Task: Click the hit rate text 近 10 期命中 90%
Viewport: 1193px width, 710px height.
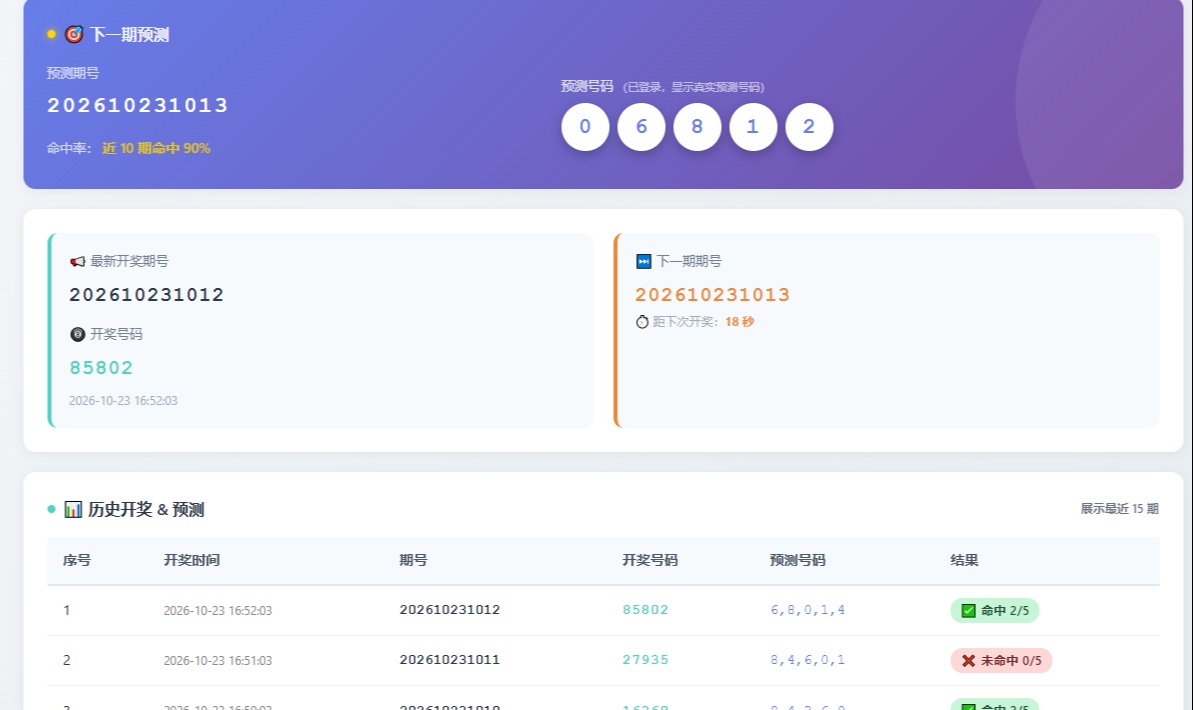Action: 156,148
